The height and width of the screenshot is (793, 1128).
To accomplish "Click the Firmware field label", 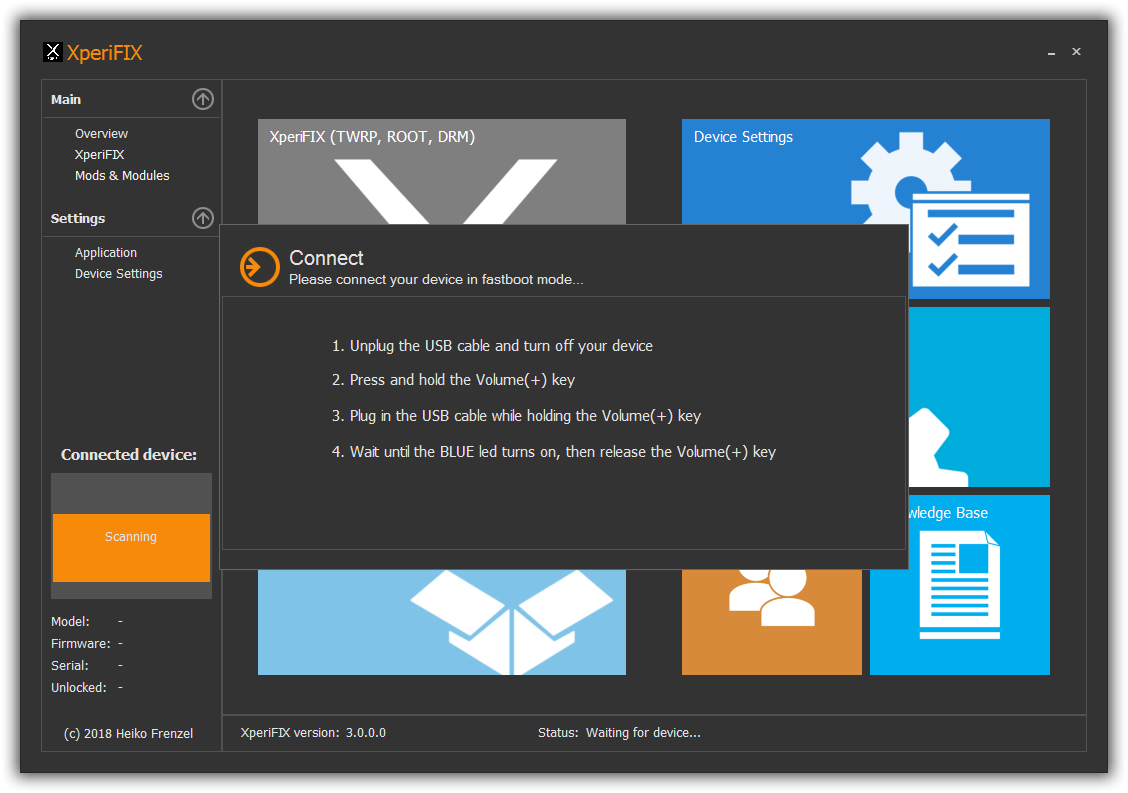I will 81,643.
